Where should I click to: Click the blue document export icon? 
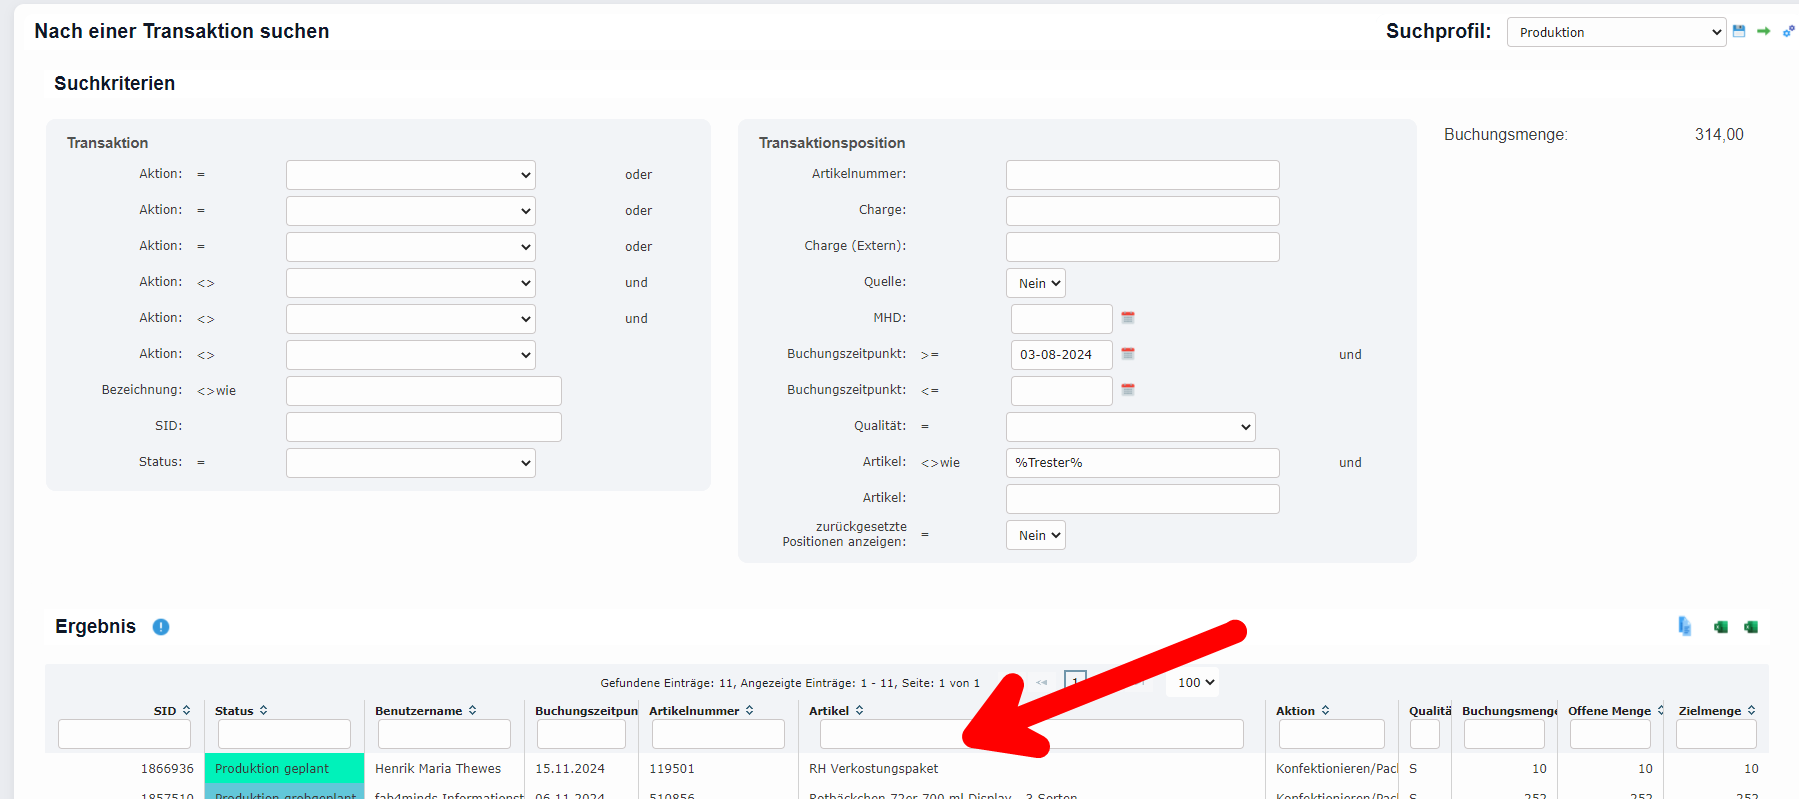1685,626
